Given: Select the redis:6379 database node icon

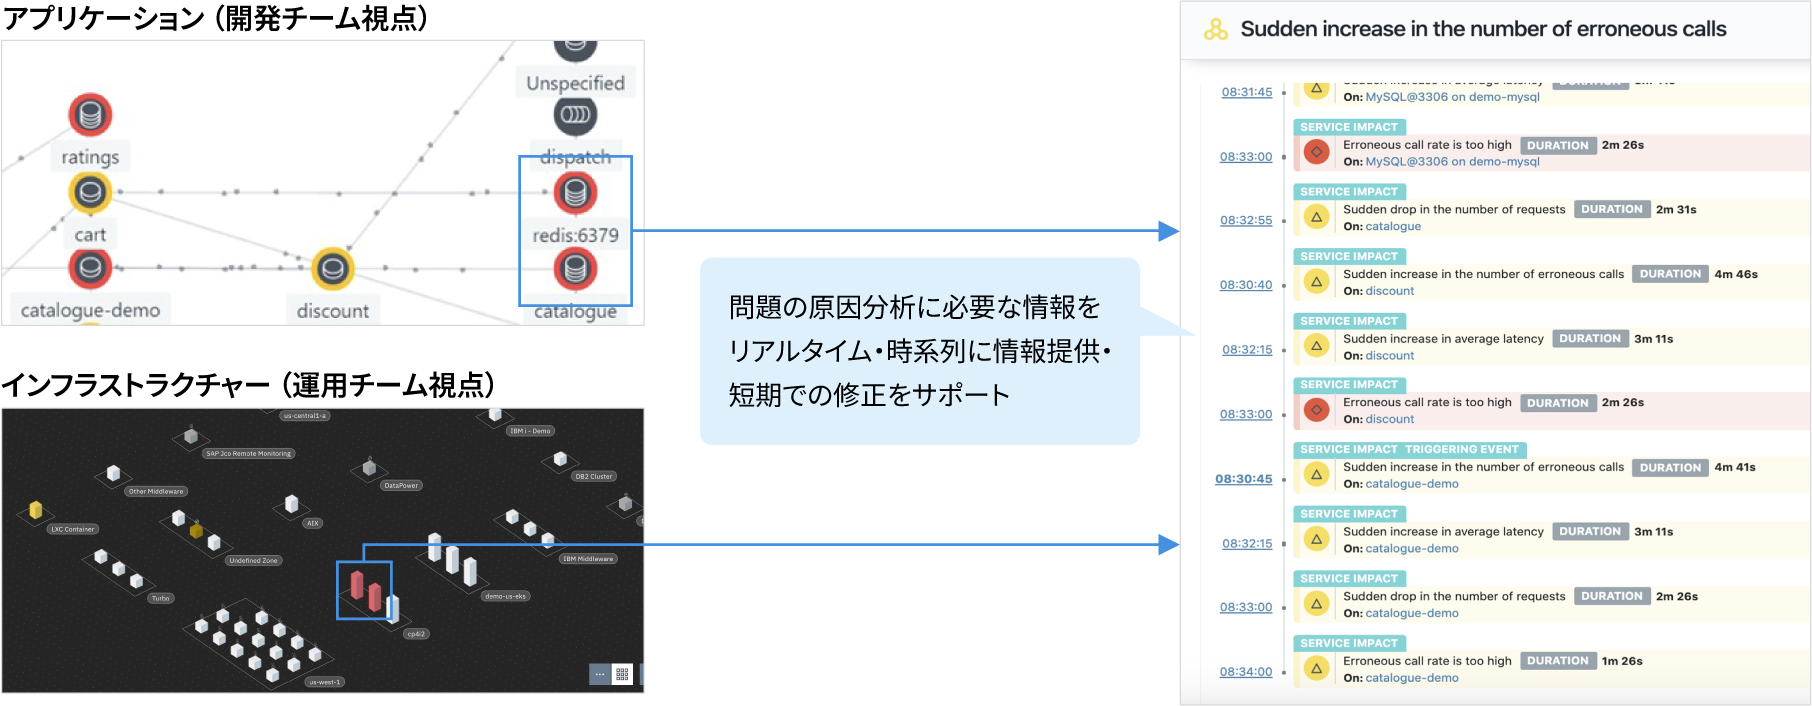Looking at the screenshot, I should pos(575,193).
